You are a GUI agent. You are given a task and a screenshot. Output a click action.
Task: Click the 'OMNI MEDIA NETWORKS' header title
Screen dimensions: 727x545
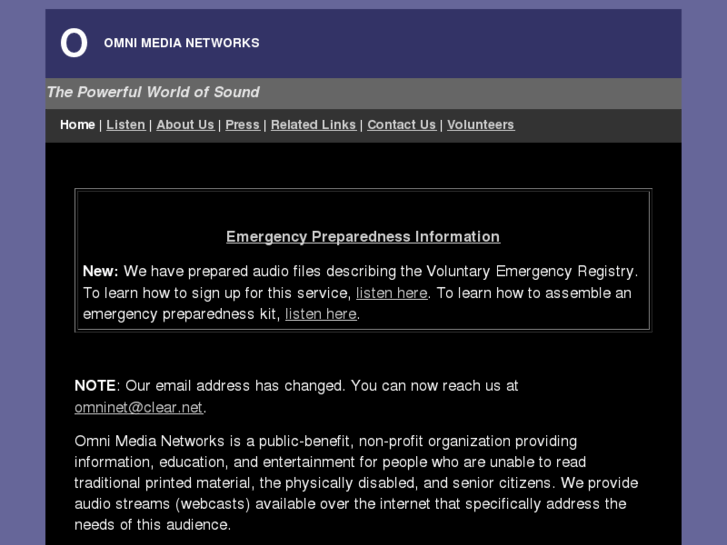pos(182,43)
